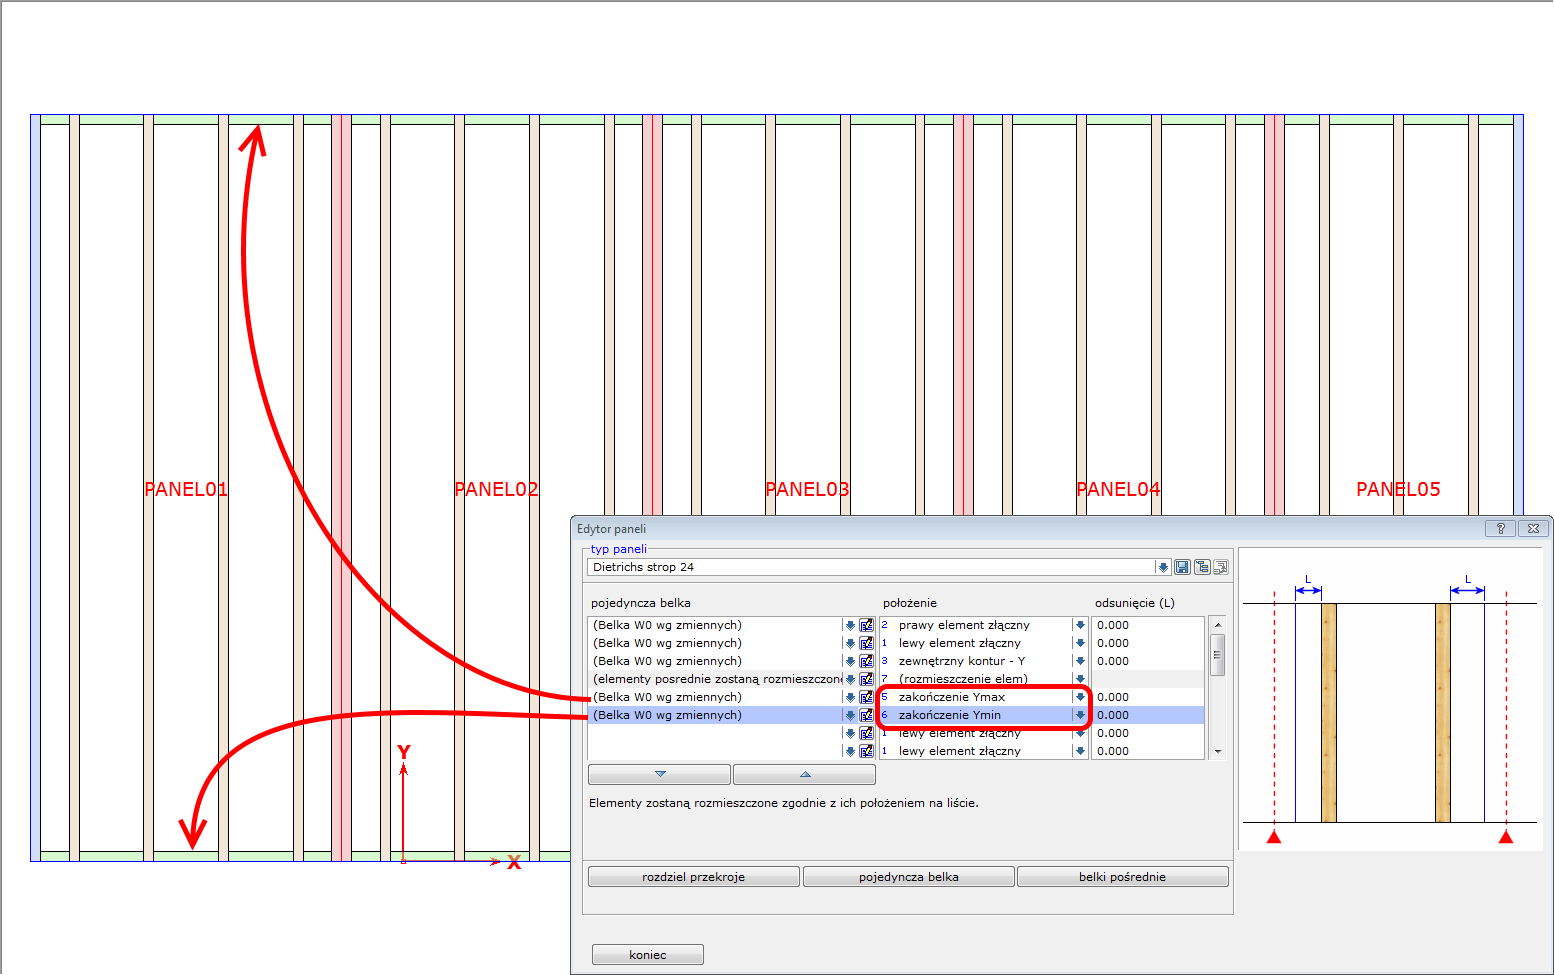
Task: Click the edit icon in the highlighted beam row
Action: [866, 715]
